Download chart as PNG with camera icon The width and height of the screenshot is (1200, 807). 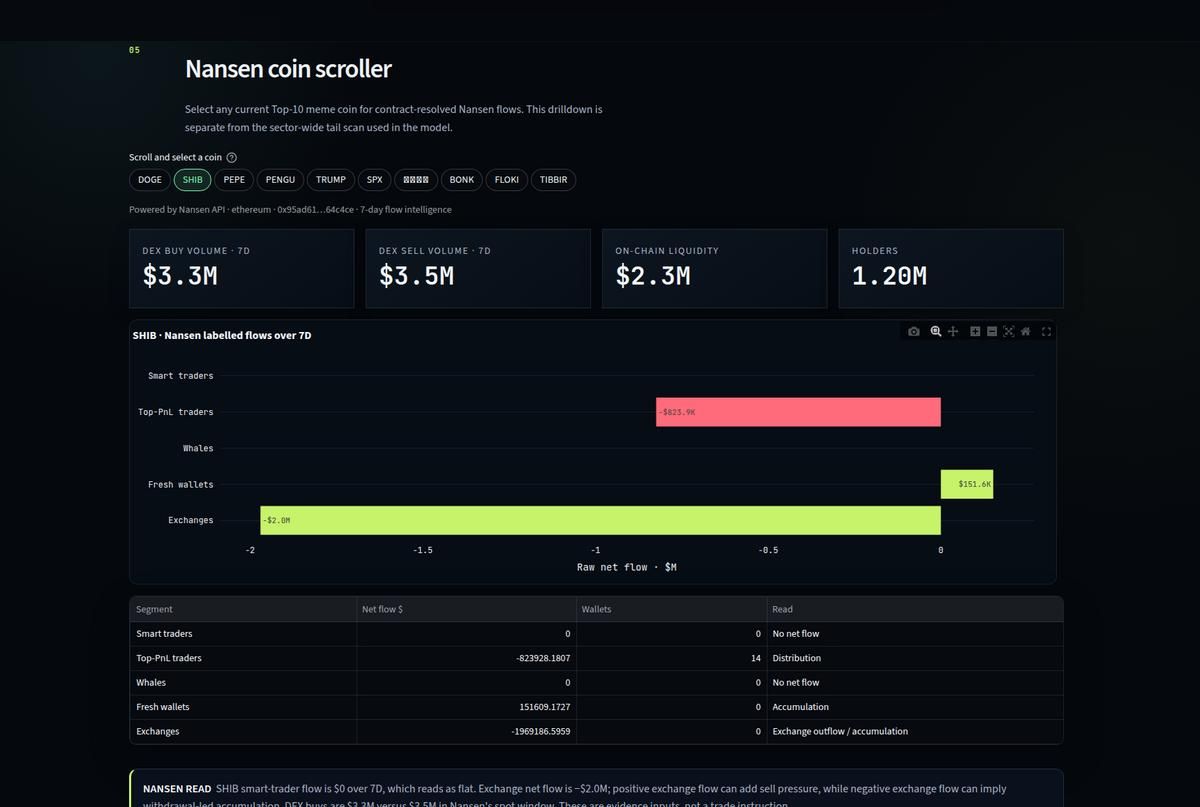(914, 331)
